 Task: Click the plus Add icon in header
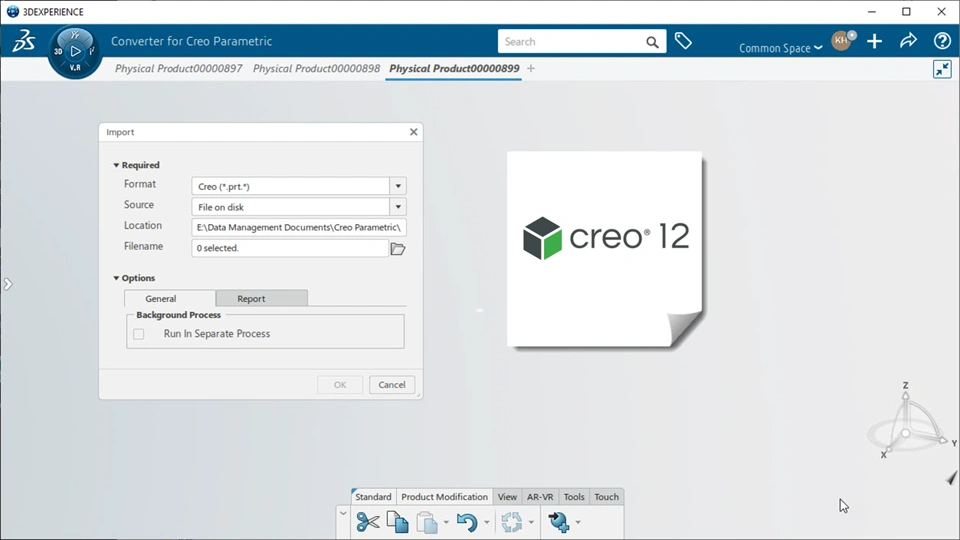pyautogui.click(x=875, y=41)
